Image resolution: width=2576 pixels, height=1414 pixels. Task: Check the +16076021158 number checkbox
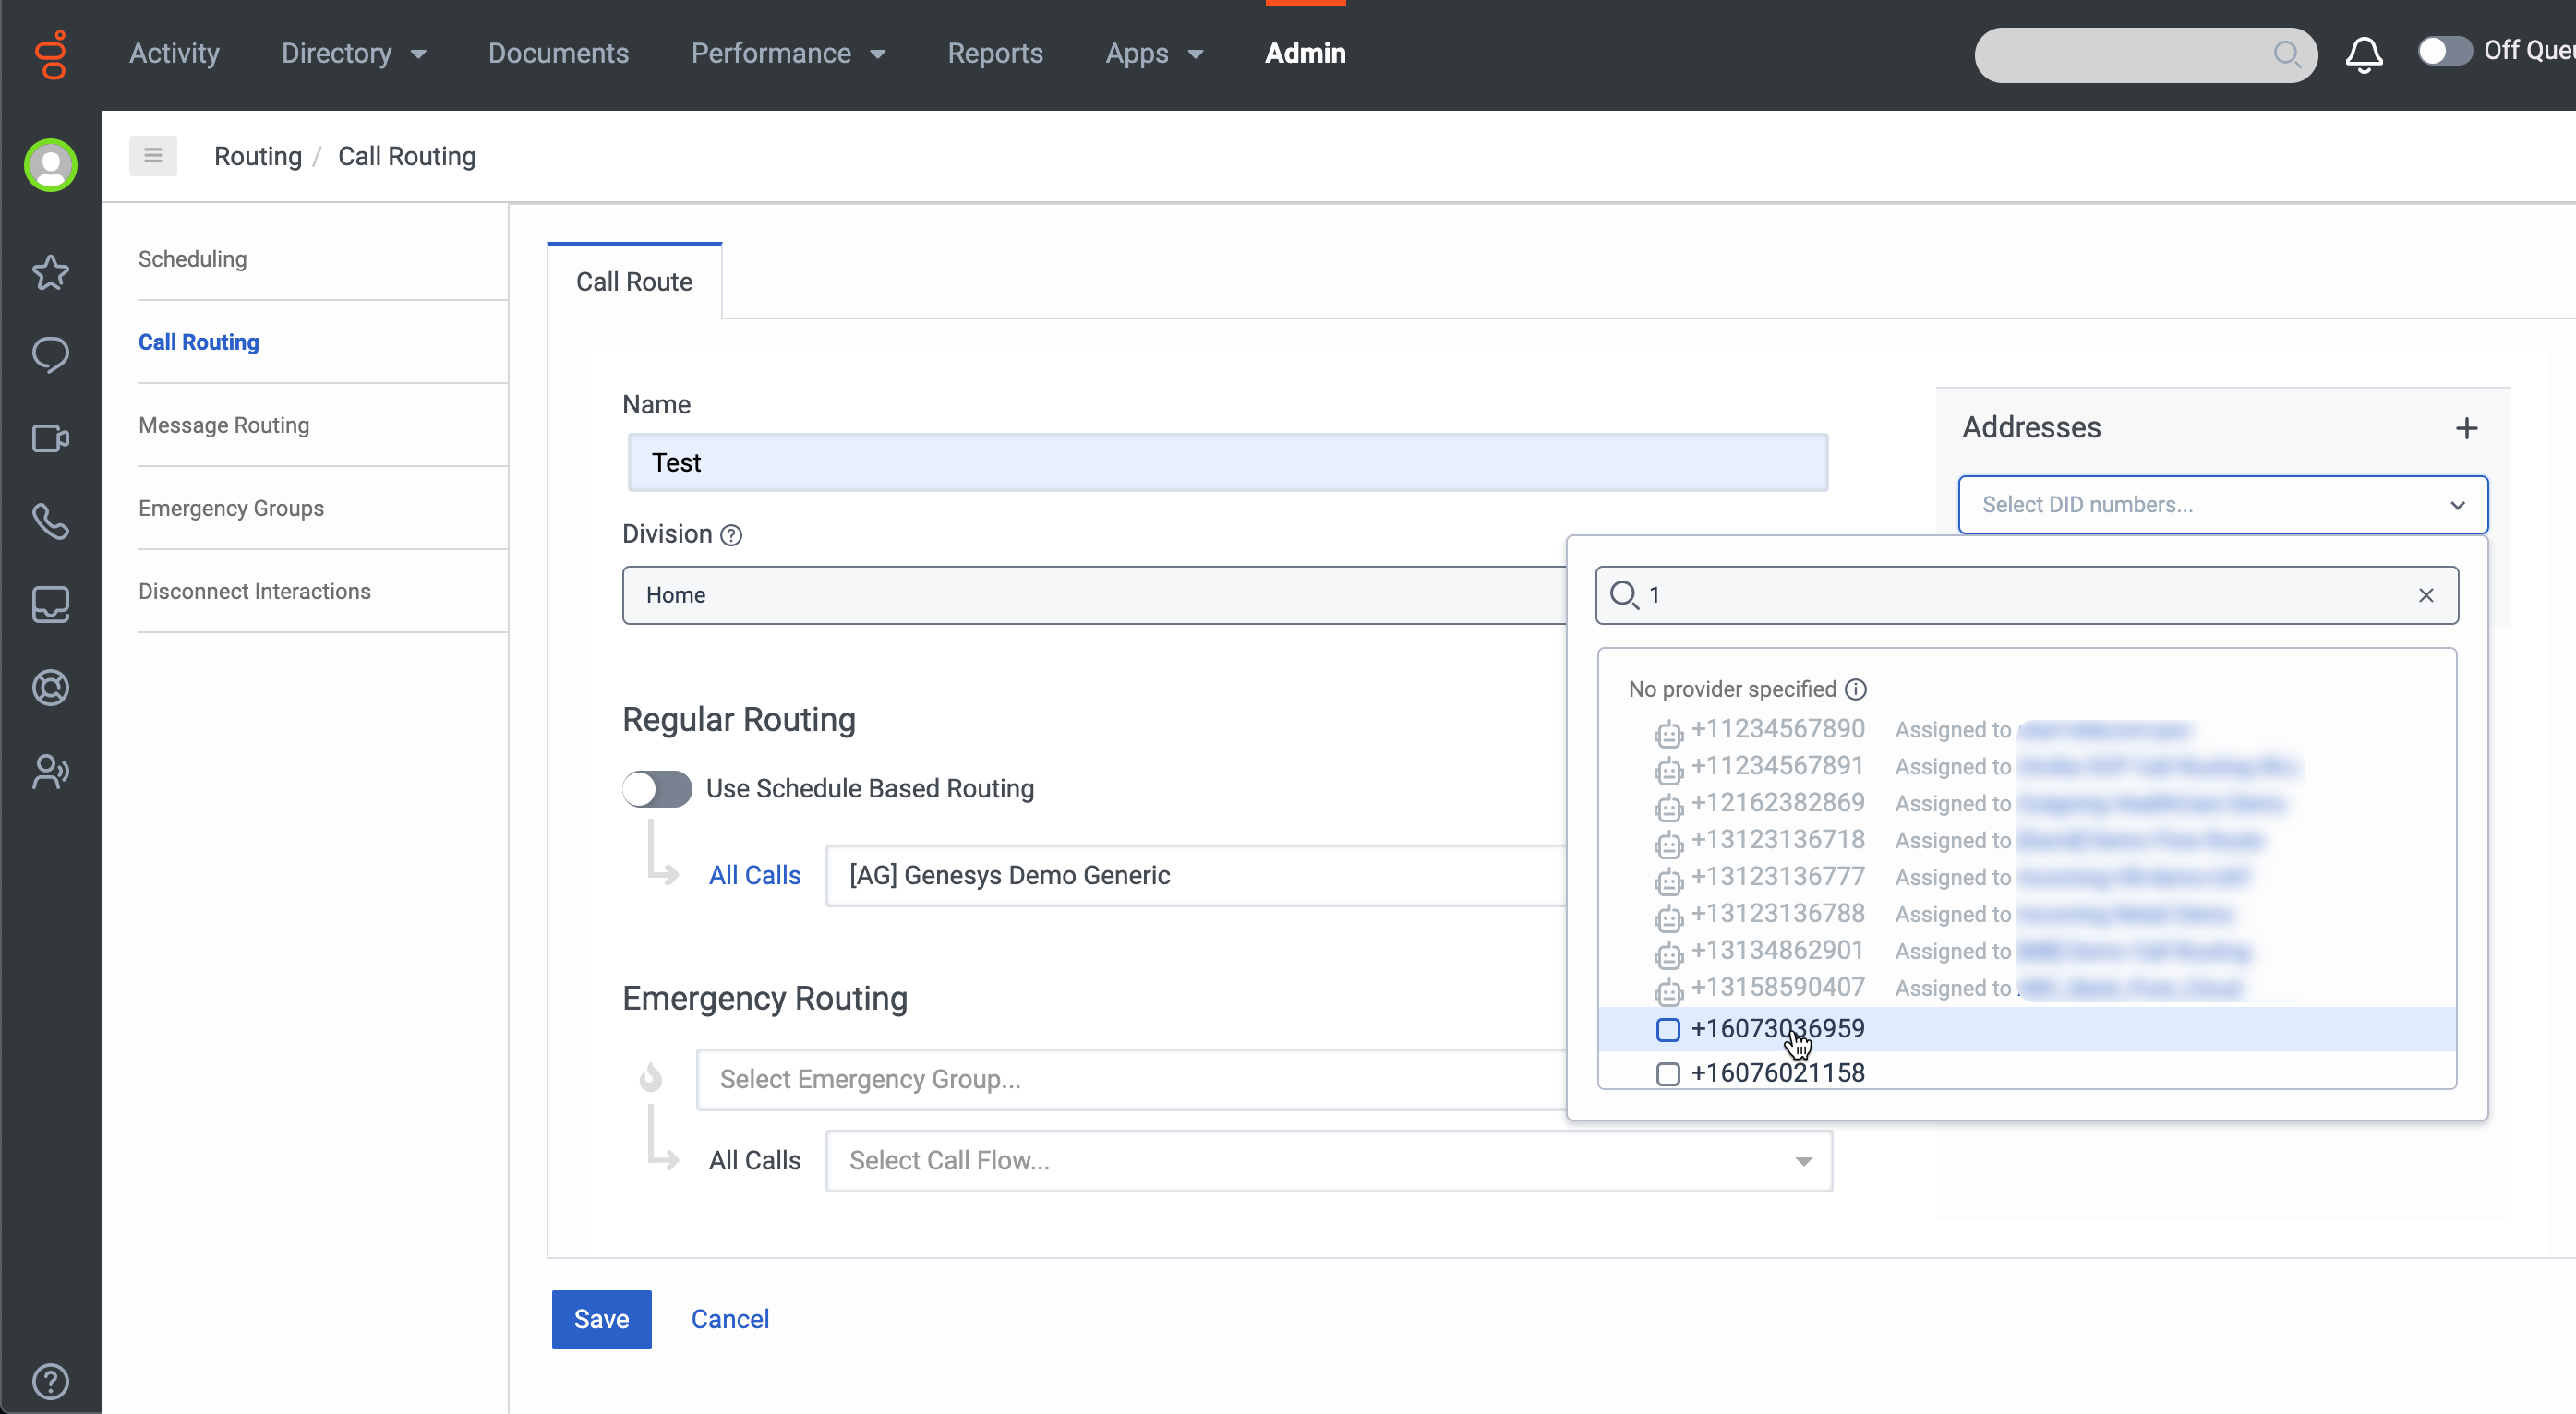tap(1667, 1073)
